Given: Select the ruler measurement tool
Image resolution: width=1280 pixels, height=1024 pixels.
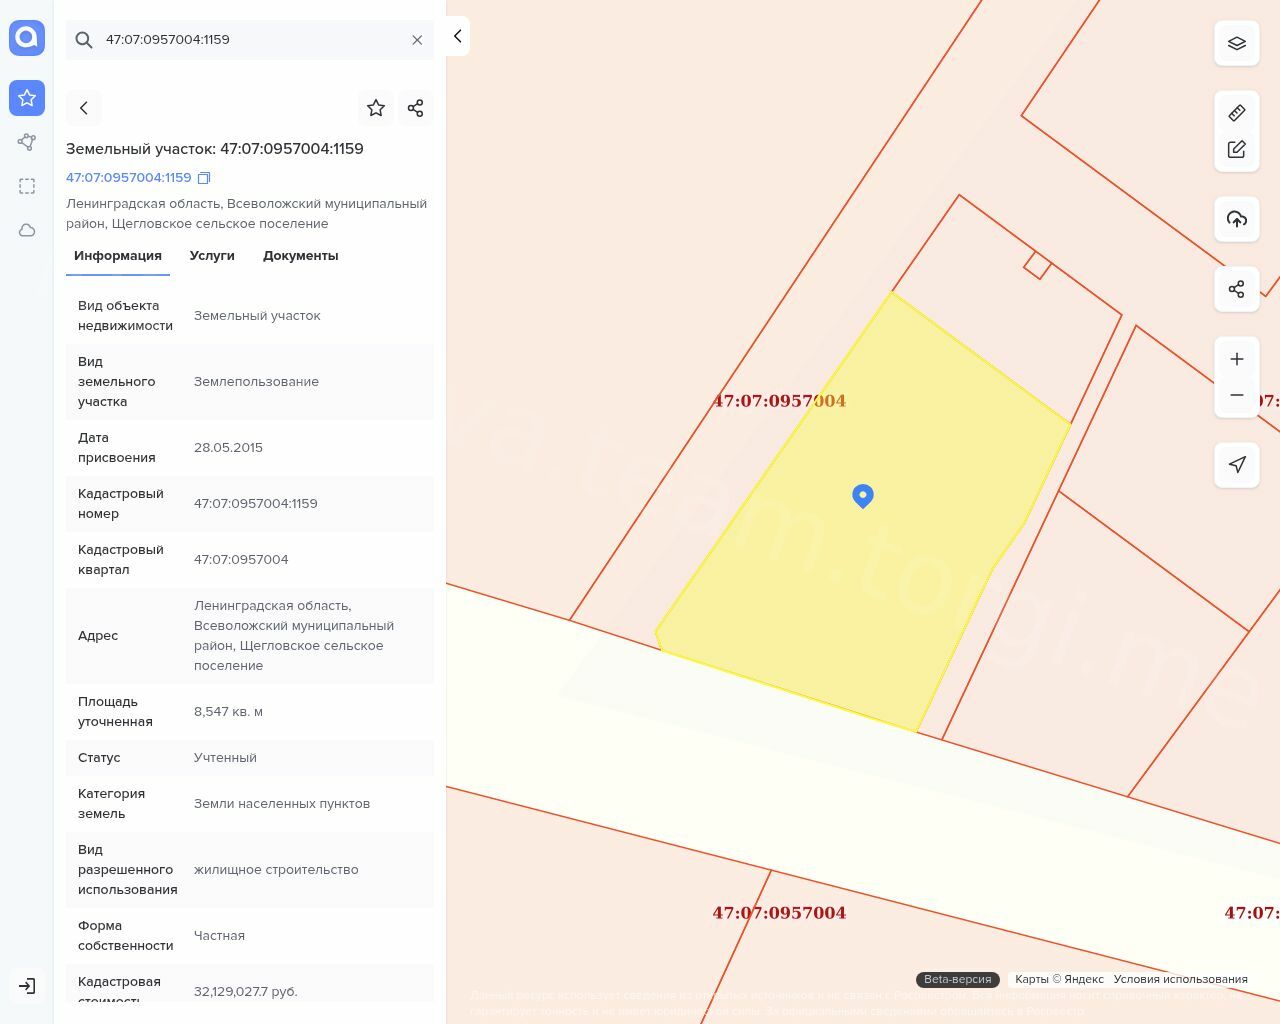Looking at the screenshot, I should [x=1237, y=113].
